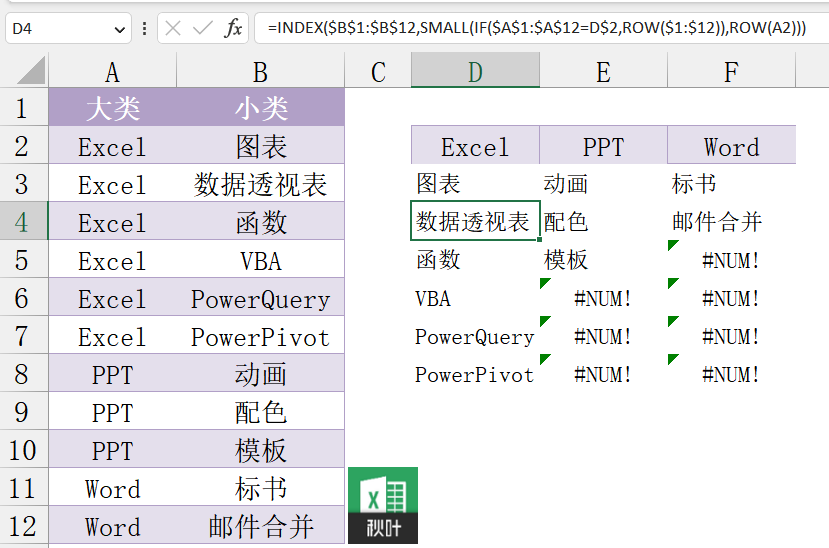Select column B header
Image resolution: width=829 pixels, height=548 pixels.
(260, 71)
